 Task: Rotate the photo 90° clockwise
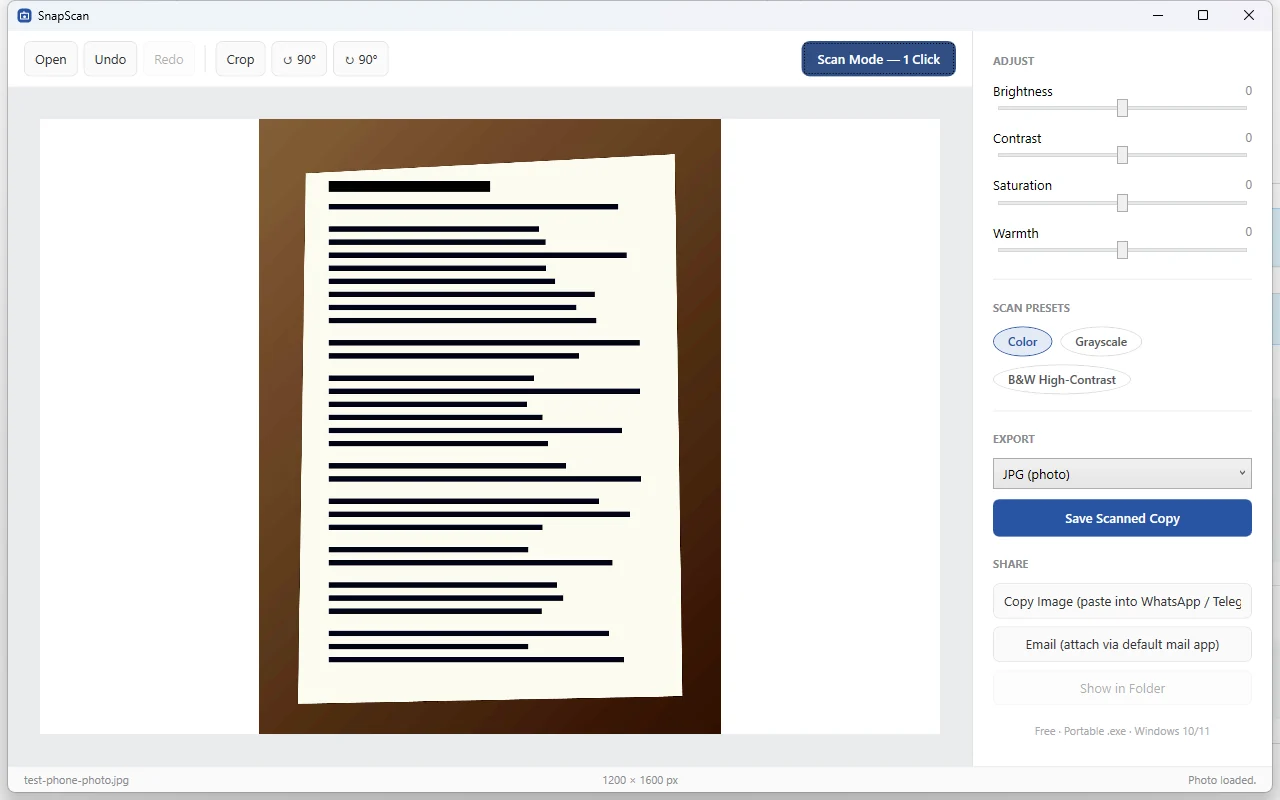click(x=360, y=59)
